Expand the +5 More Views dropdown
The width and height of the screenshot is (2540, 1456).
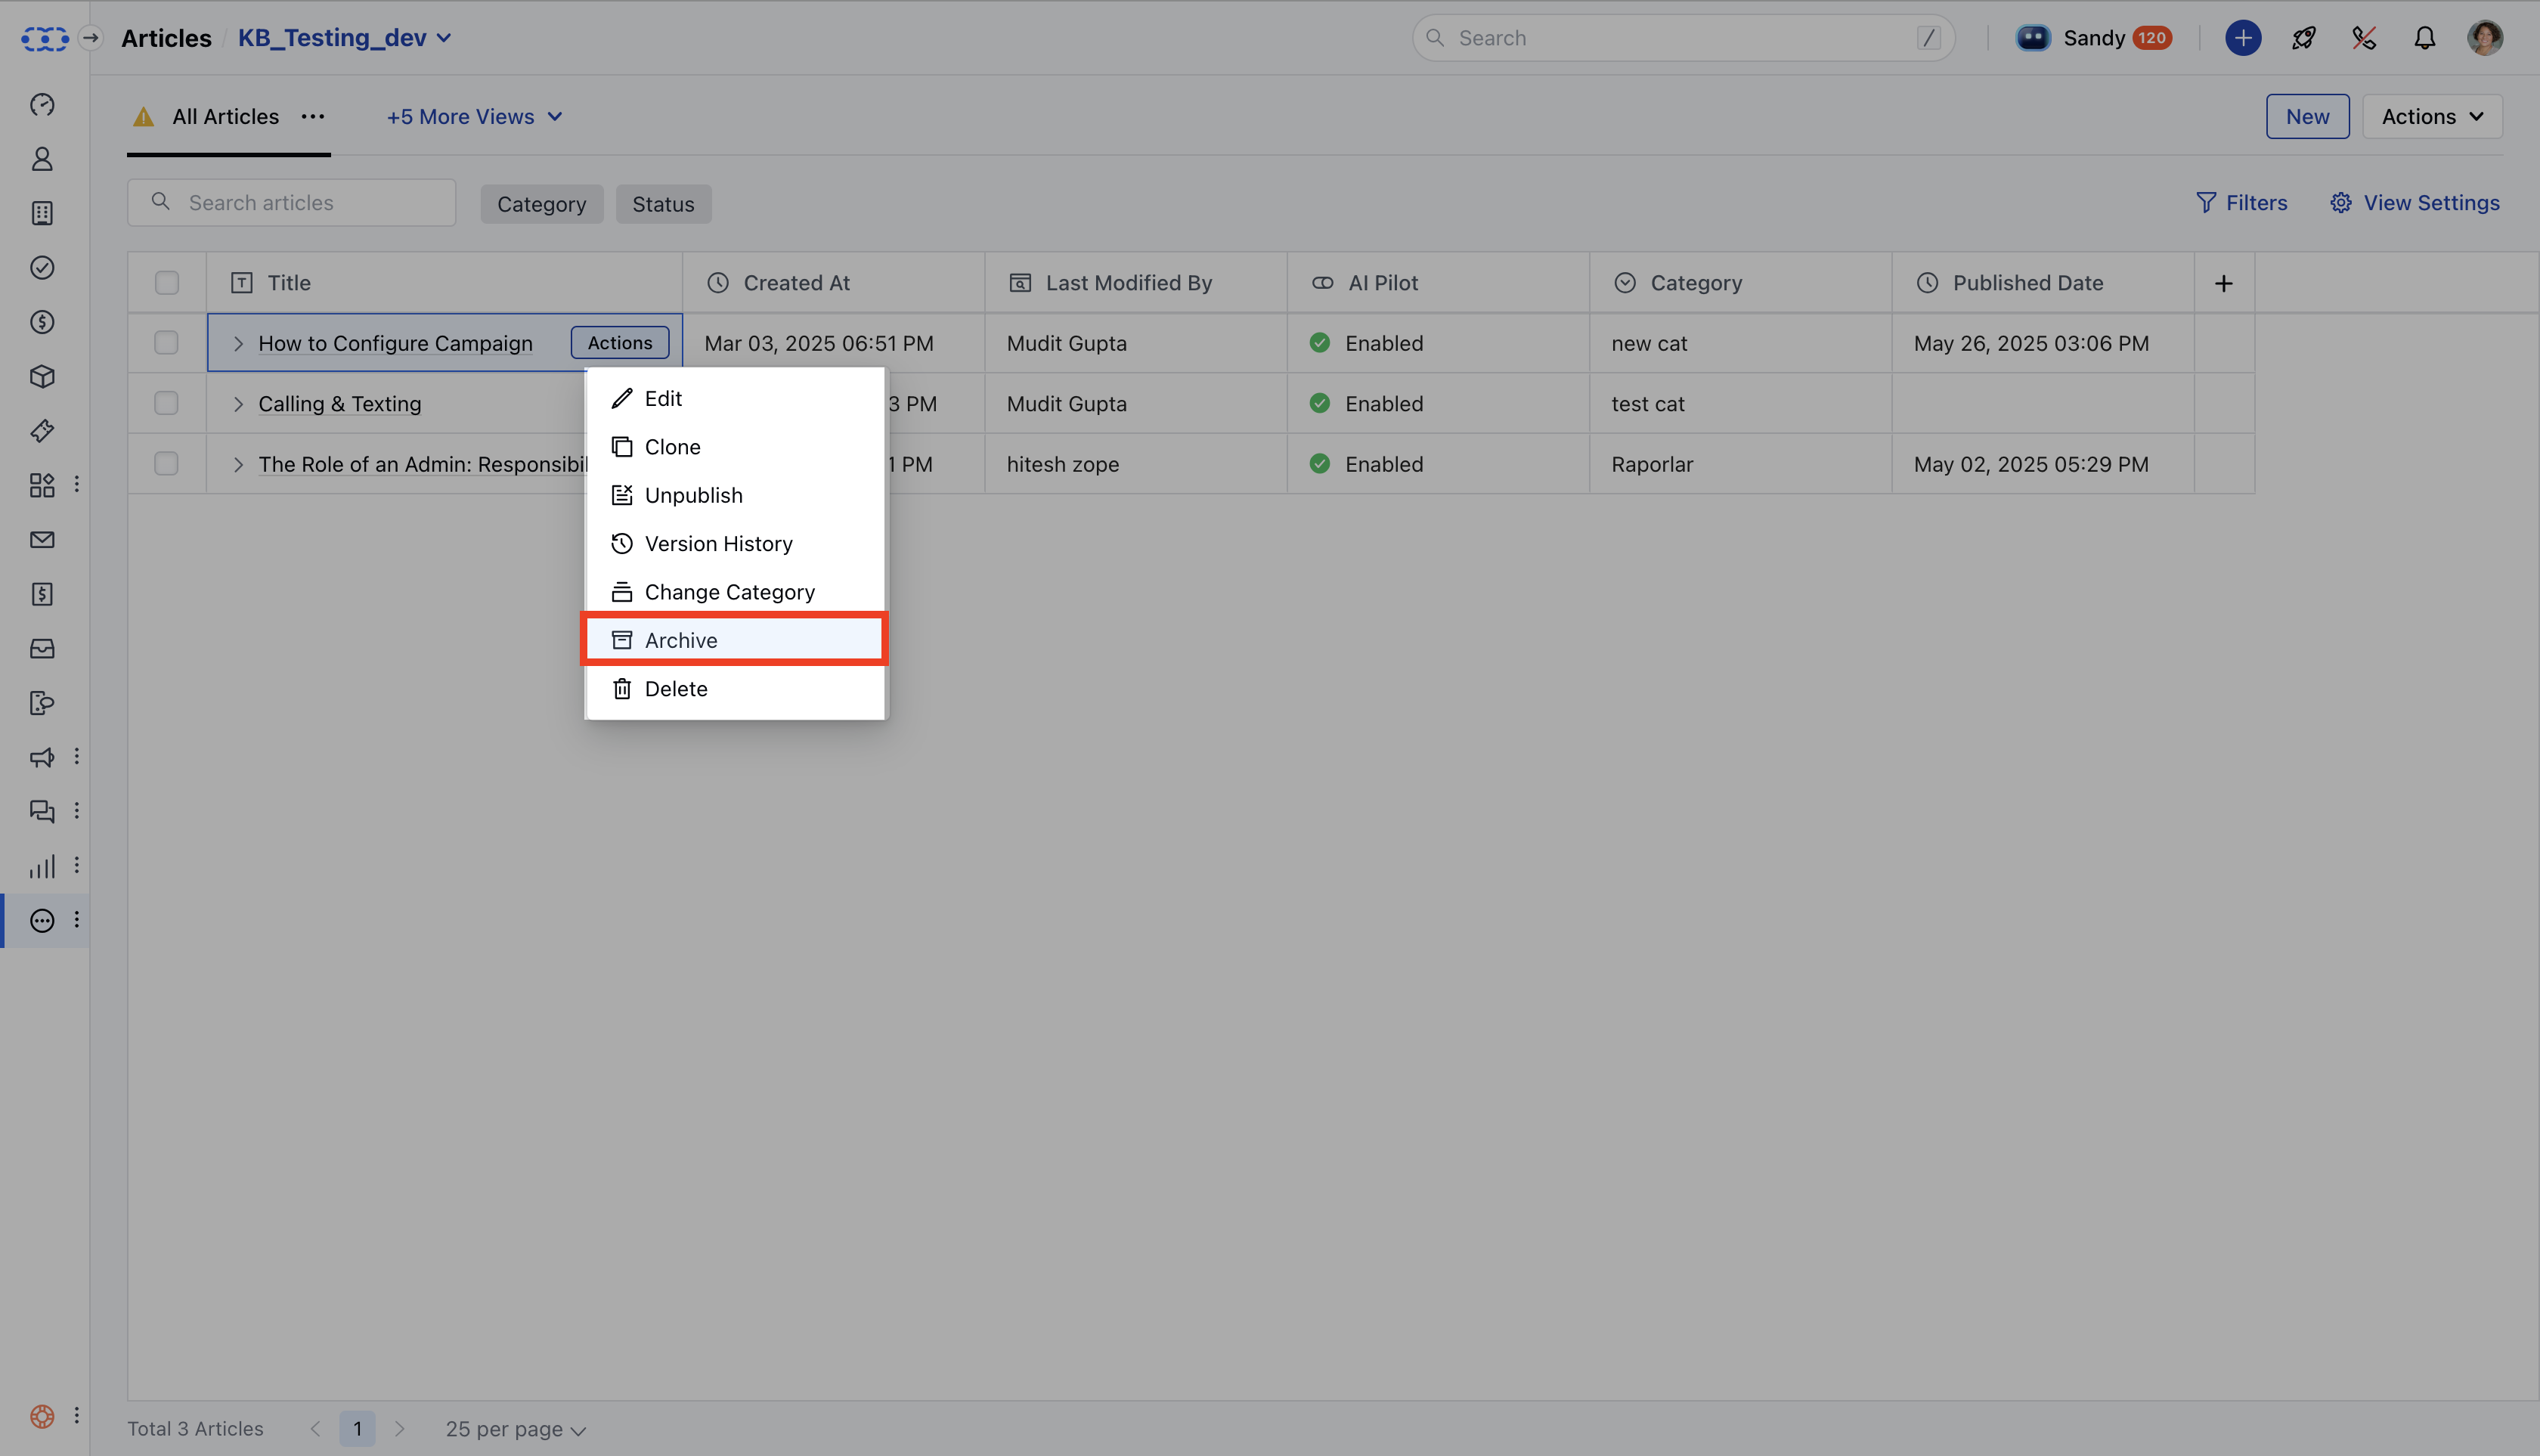coord(474,117)
